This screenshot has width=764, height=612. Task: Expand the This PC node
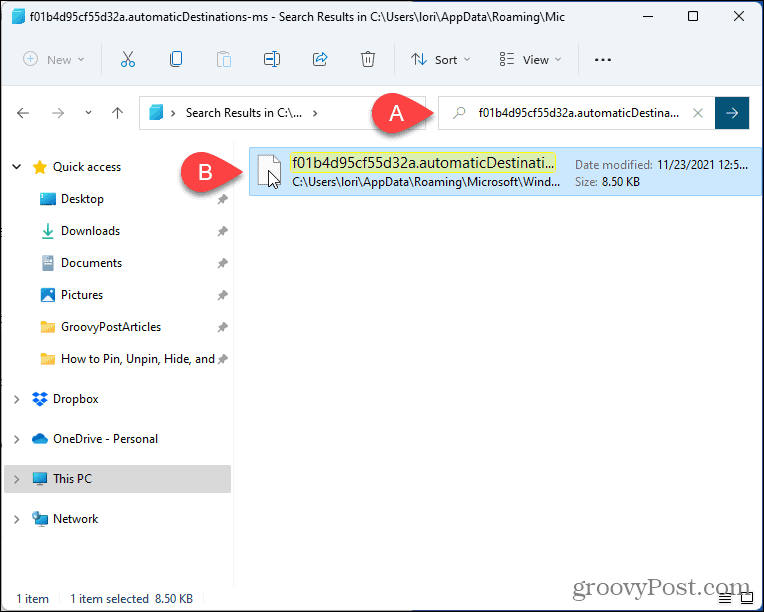click(17, 479)
